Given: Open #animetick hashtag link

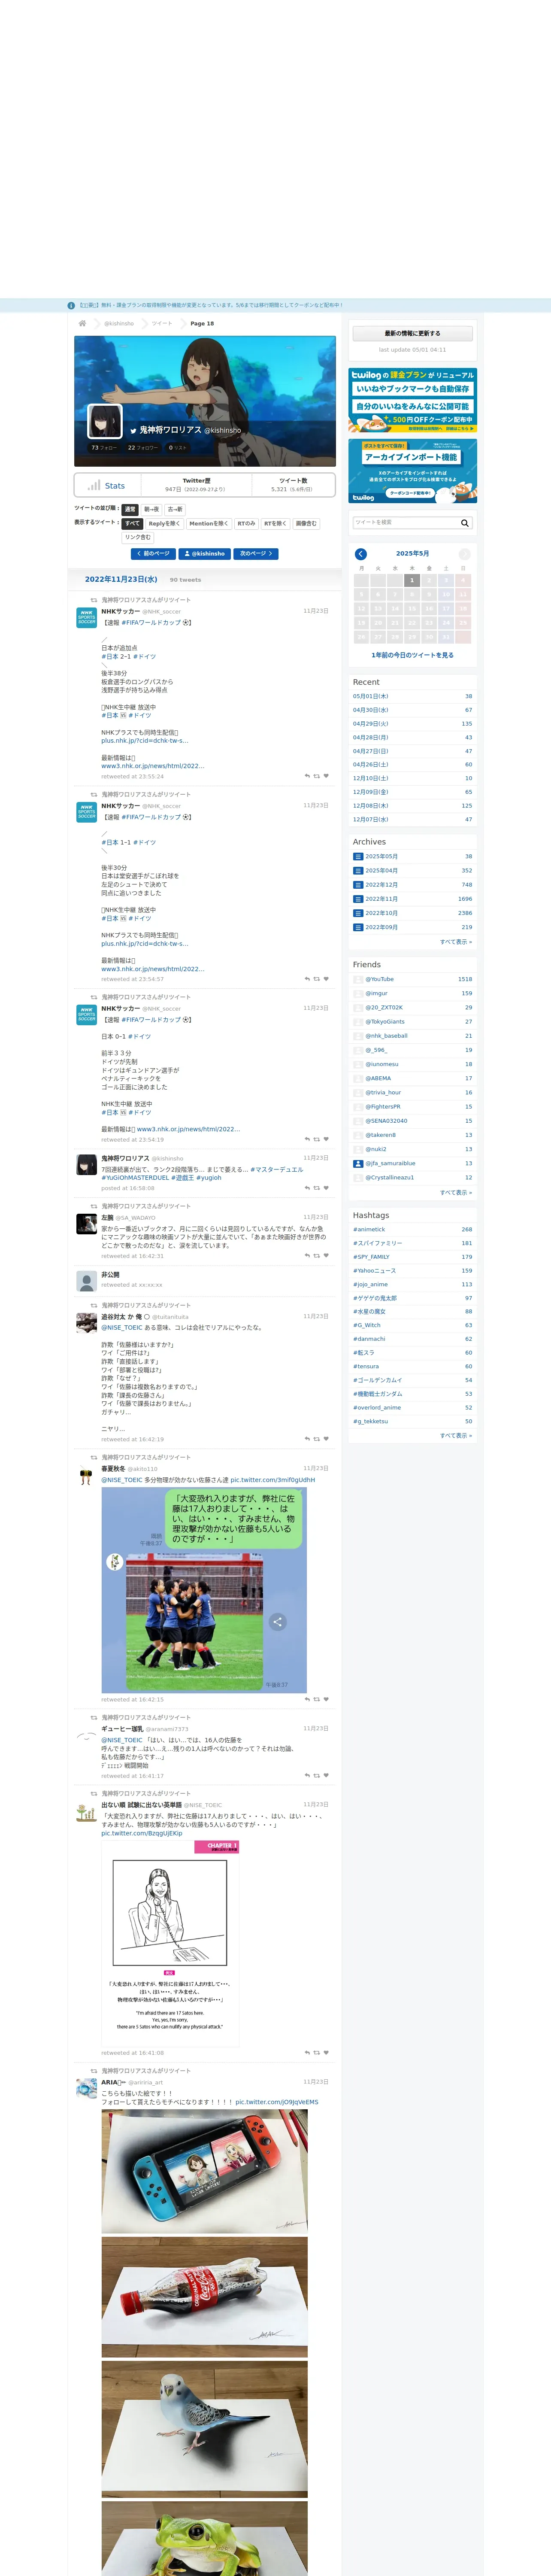Looking at the screenshot, I should coord(369,1229).
